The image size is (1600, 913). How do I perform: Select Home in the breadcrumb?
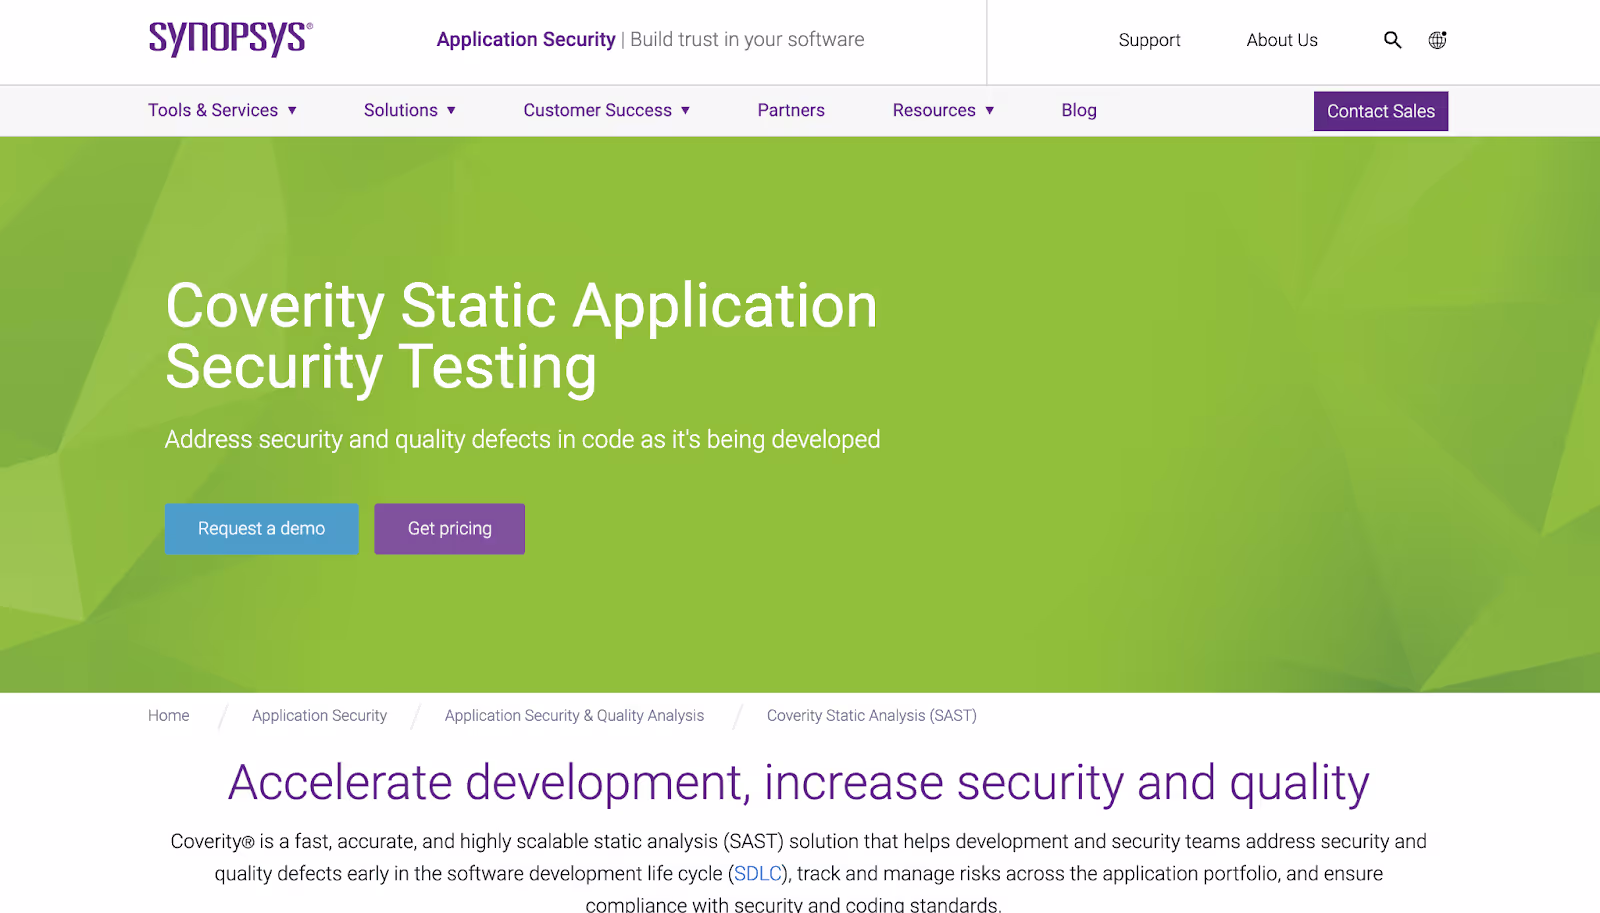pos(168,716)
